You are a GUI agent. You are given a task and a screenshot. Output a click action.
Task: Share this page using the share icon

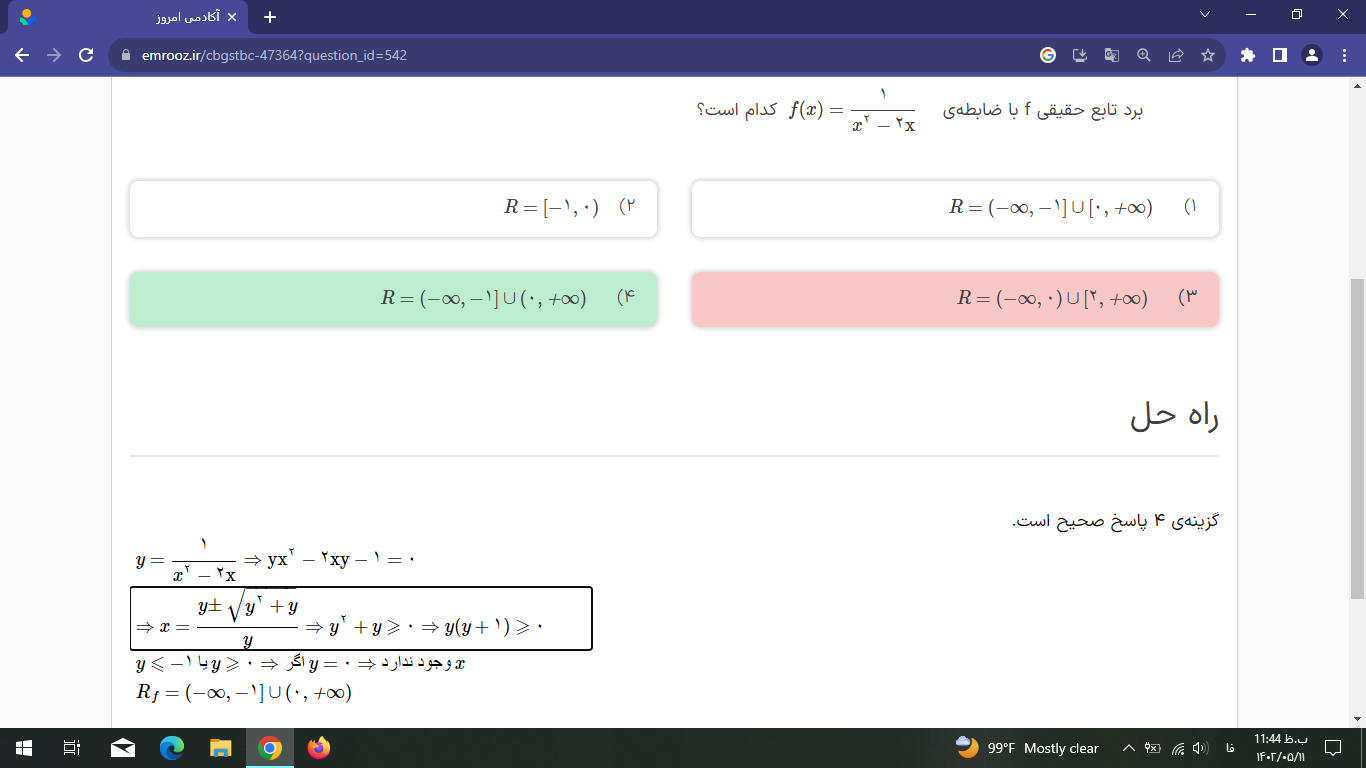pyautogui.click(x=1176, y=56)
